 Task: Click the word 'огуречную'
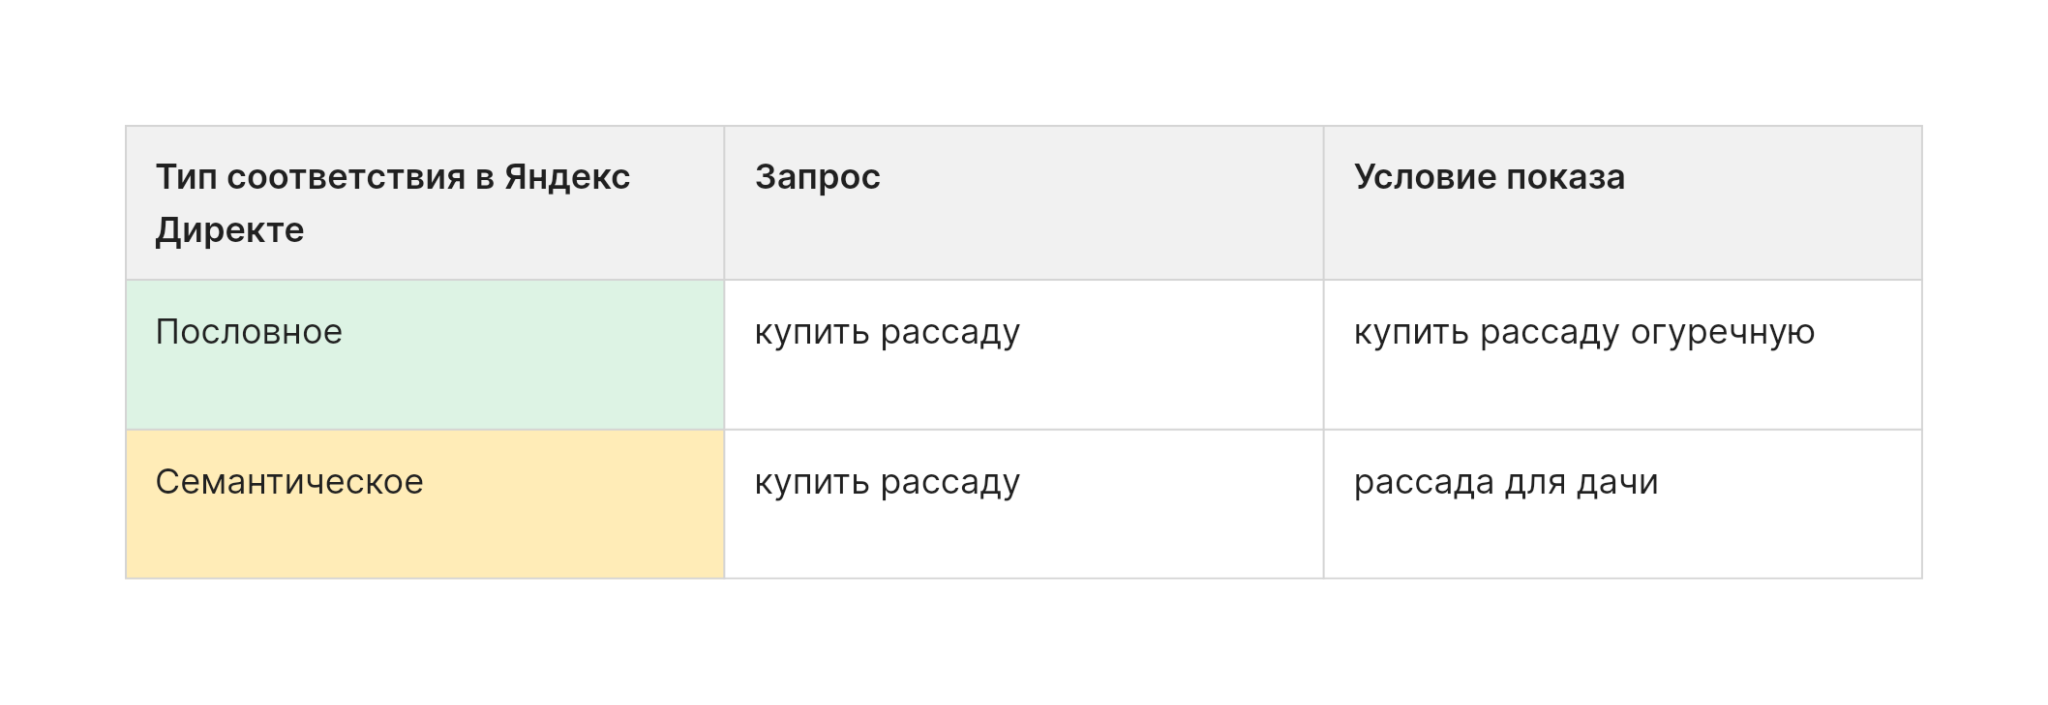click(x=1723, y=333)
